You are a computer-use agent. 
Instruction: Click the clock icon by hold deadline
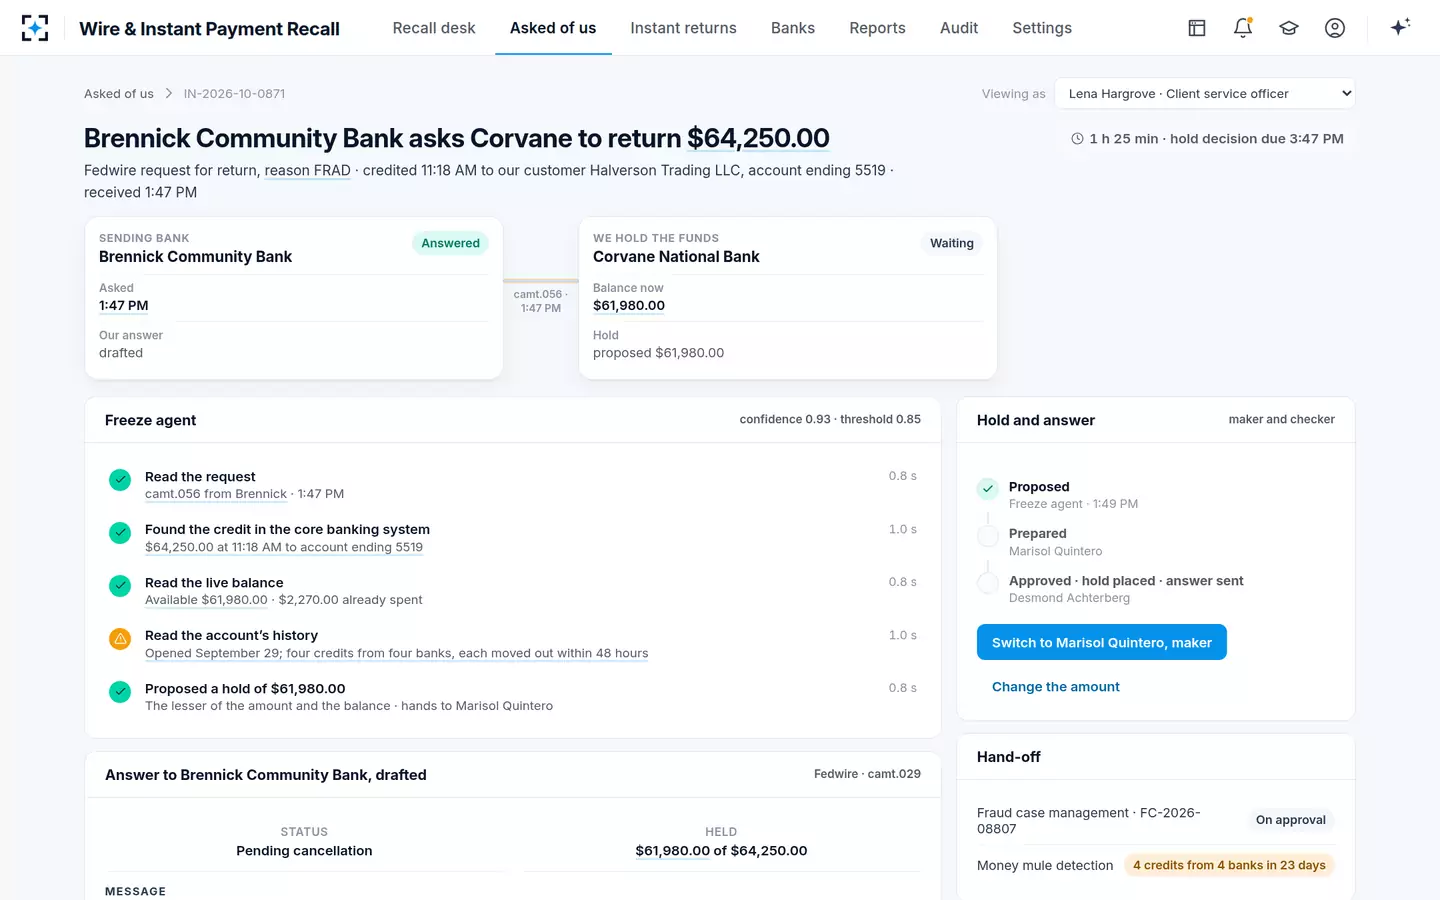coord(1077,139)
